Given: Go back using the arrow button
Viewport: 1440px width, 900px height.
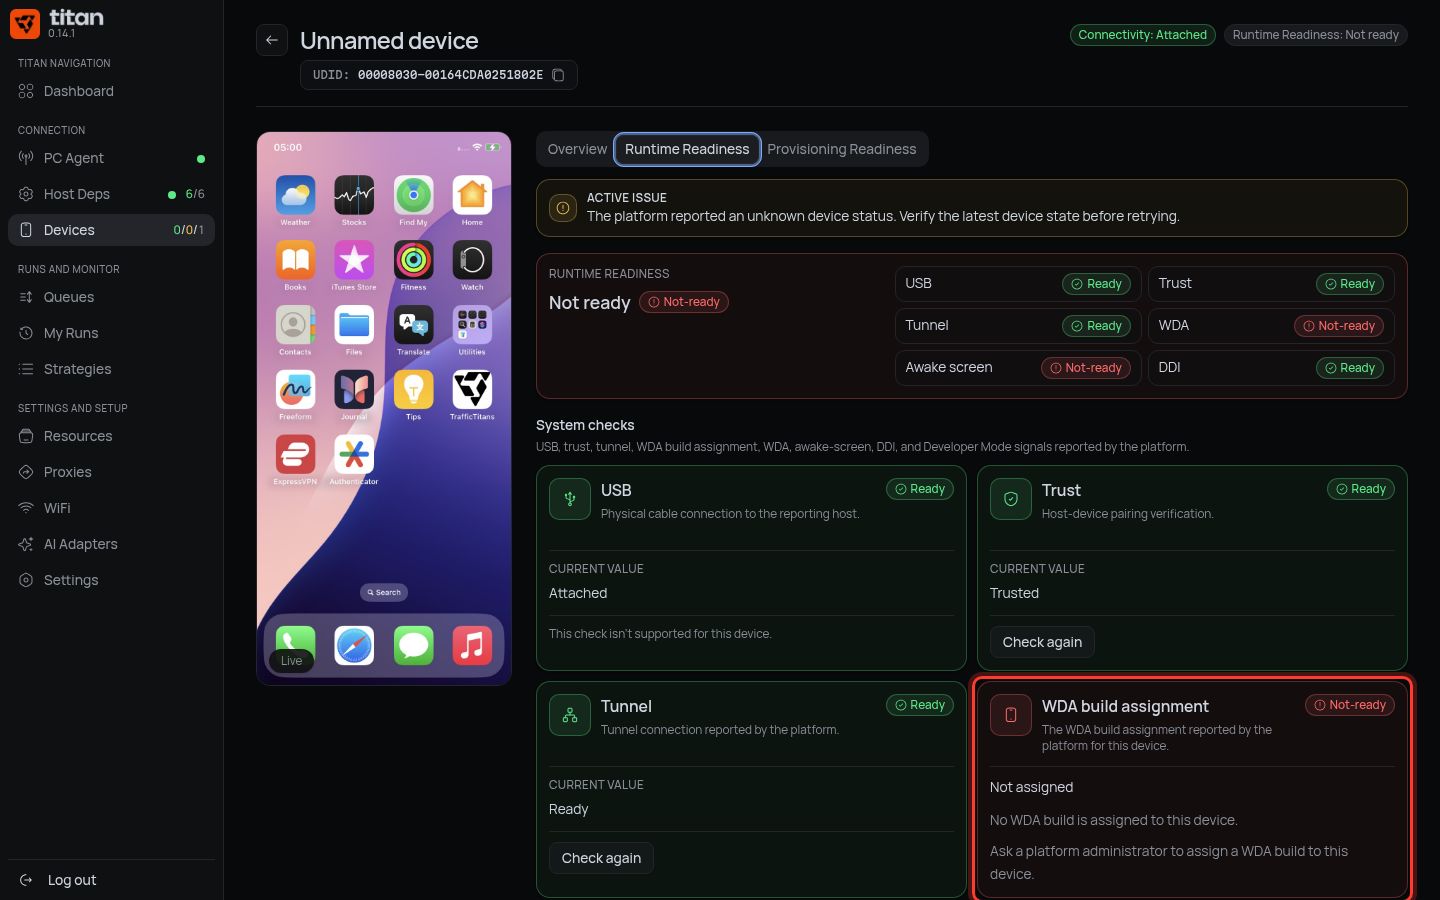Looking at the screenshot, I should tap(272, 40).
